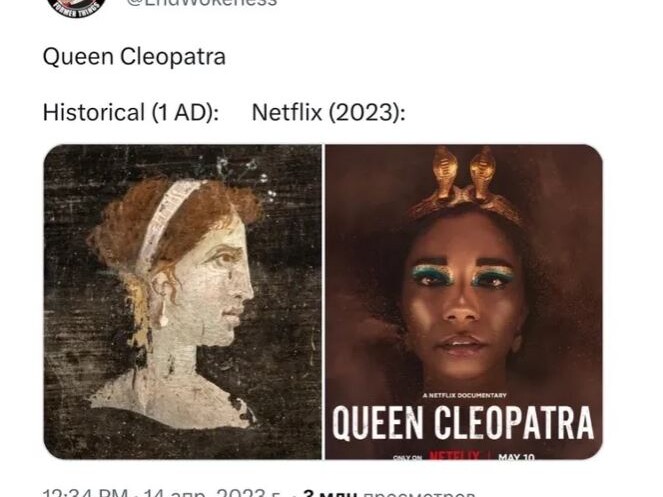Click the 2023 date in tweet footer
Image resolution: width=663 pixels, height=497 pixels.
pyautogui.click(x=211, y=493)
